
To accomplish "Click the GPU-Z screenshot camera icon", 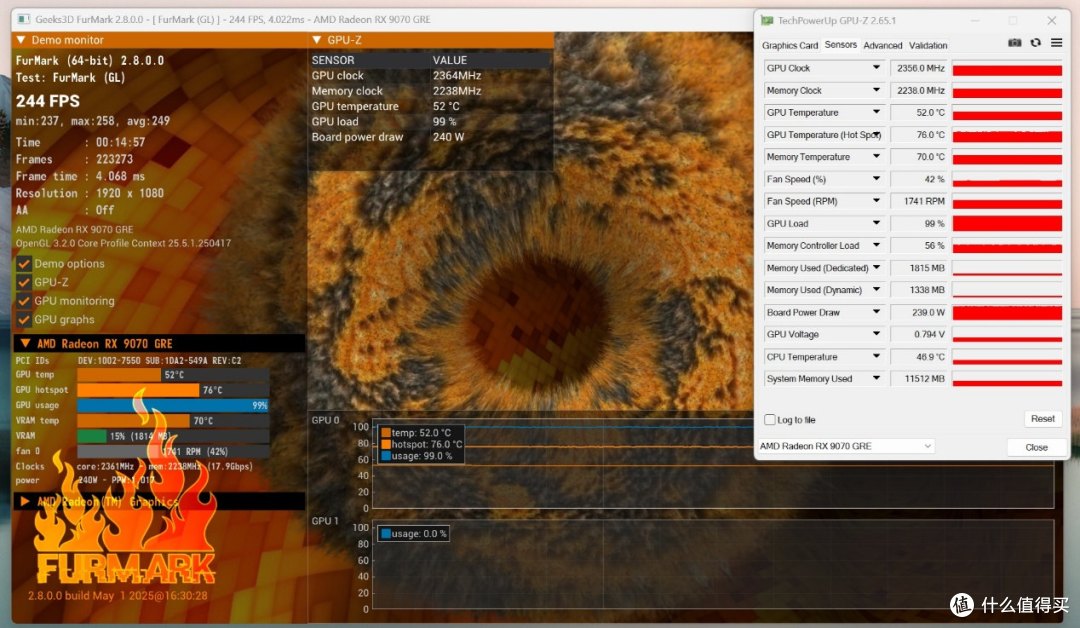I will point(1015,43).
